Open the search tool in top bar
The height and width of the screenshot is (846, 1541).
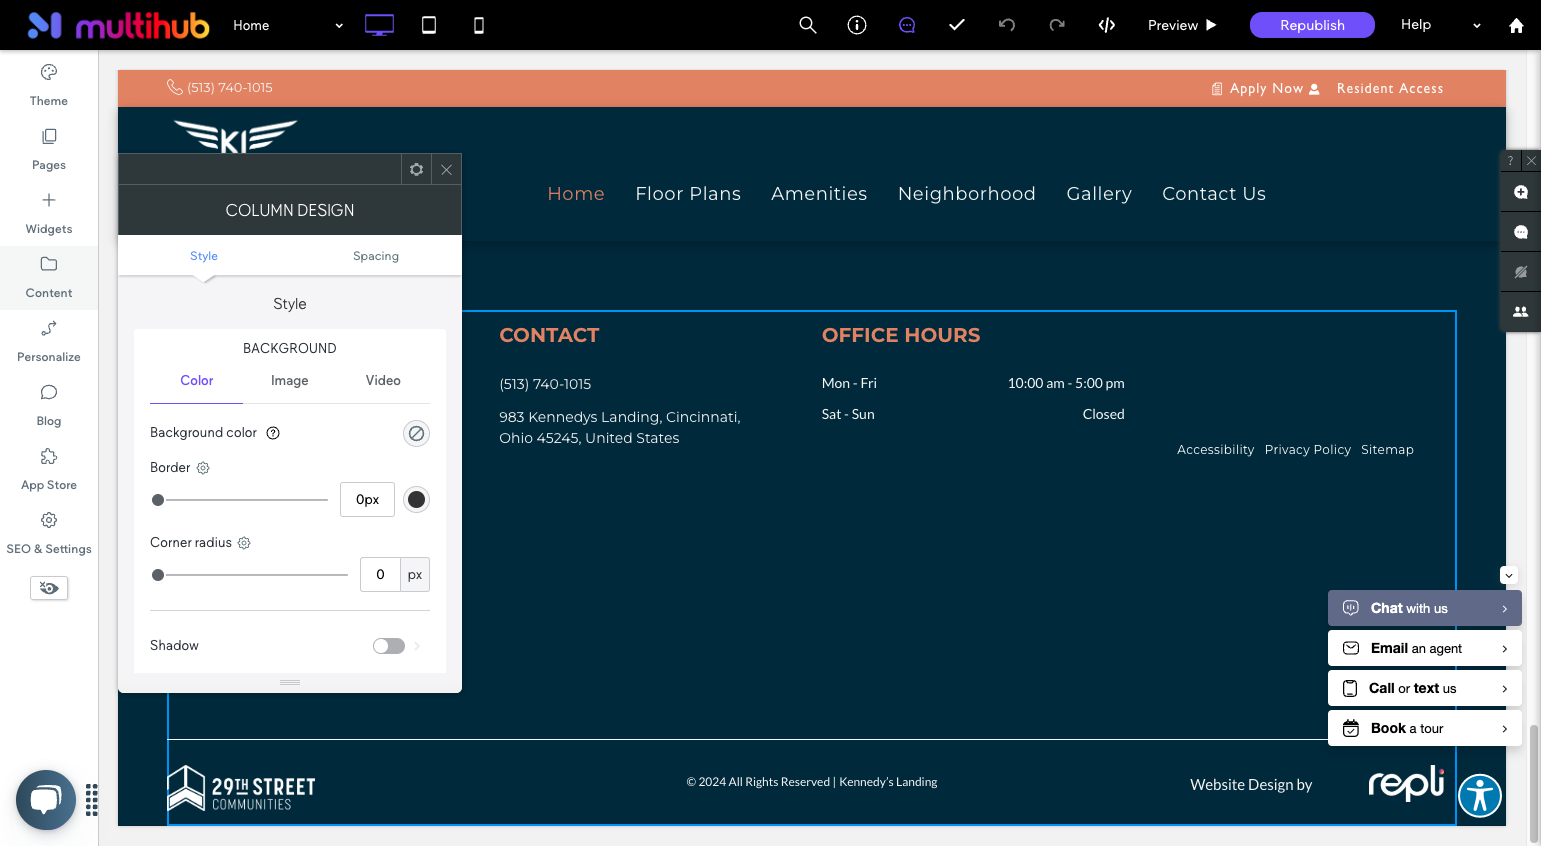[808, 25]
